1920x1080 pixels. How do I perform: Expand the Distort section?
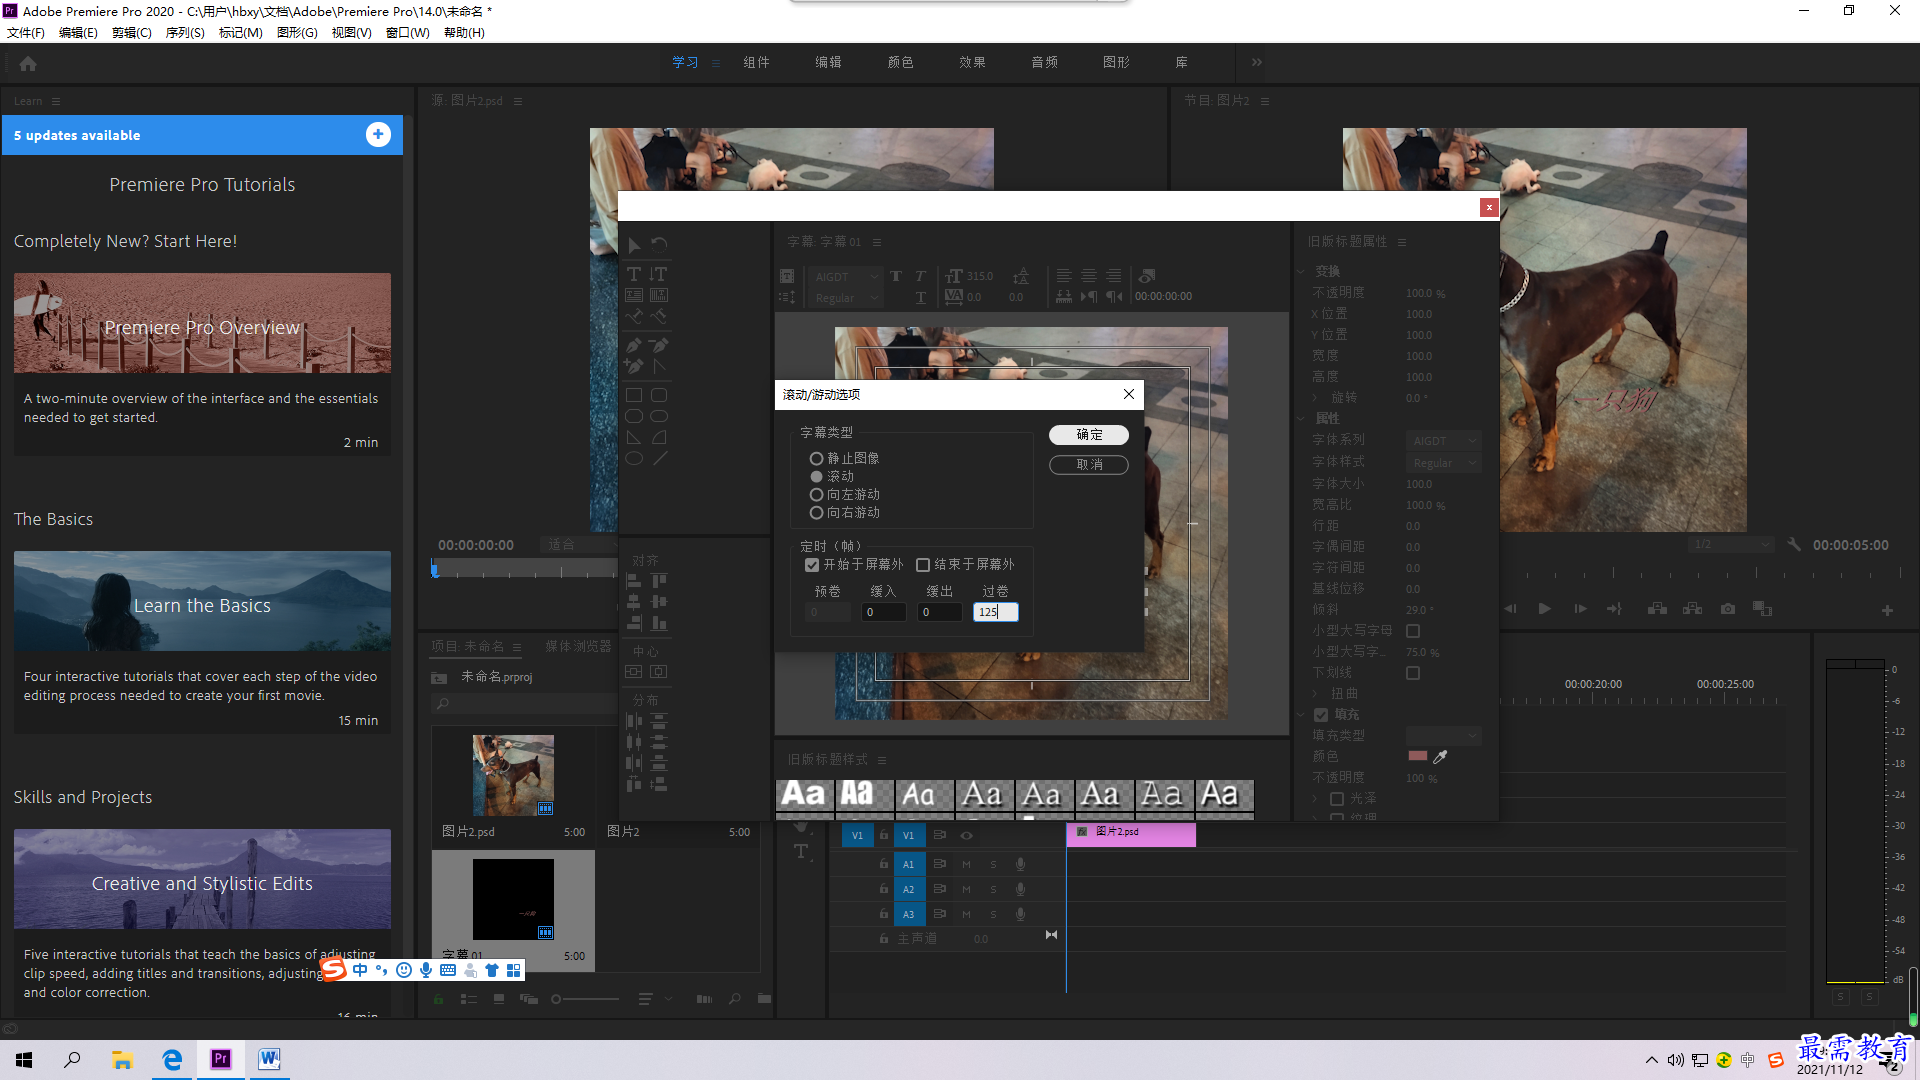[1316, 694]
